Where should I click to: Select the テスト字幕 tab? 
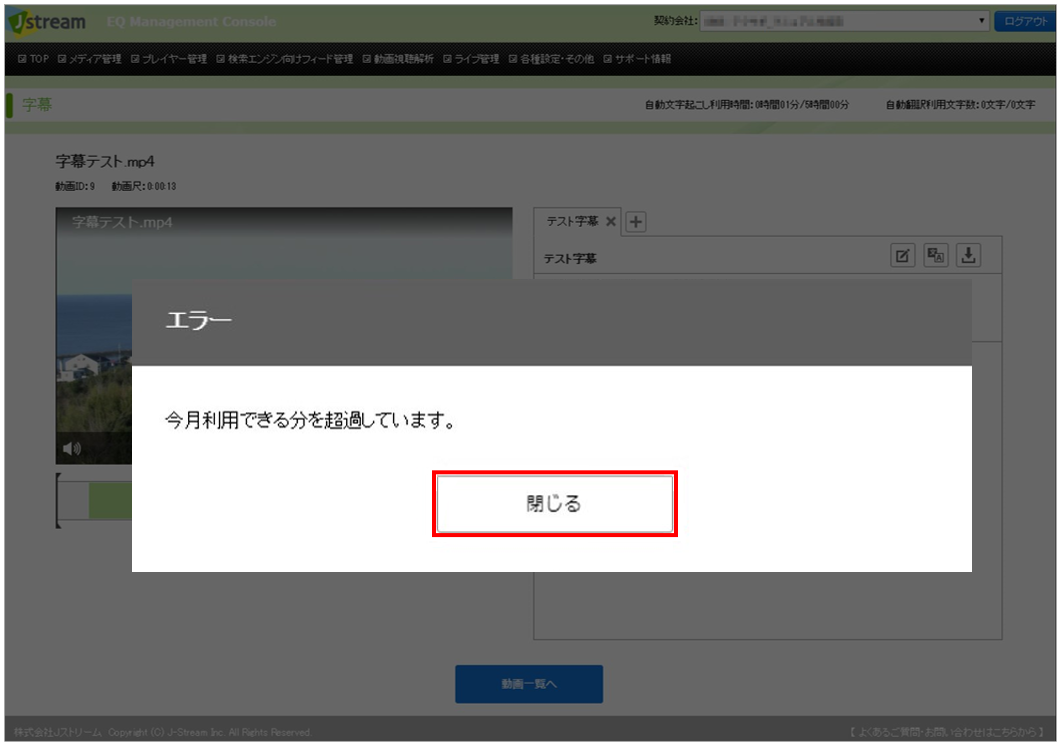(x=572, y=221)
